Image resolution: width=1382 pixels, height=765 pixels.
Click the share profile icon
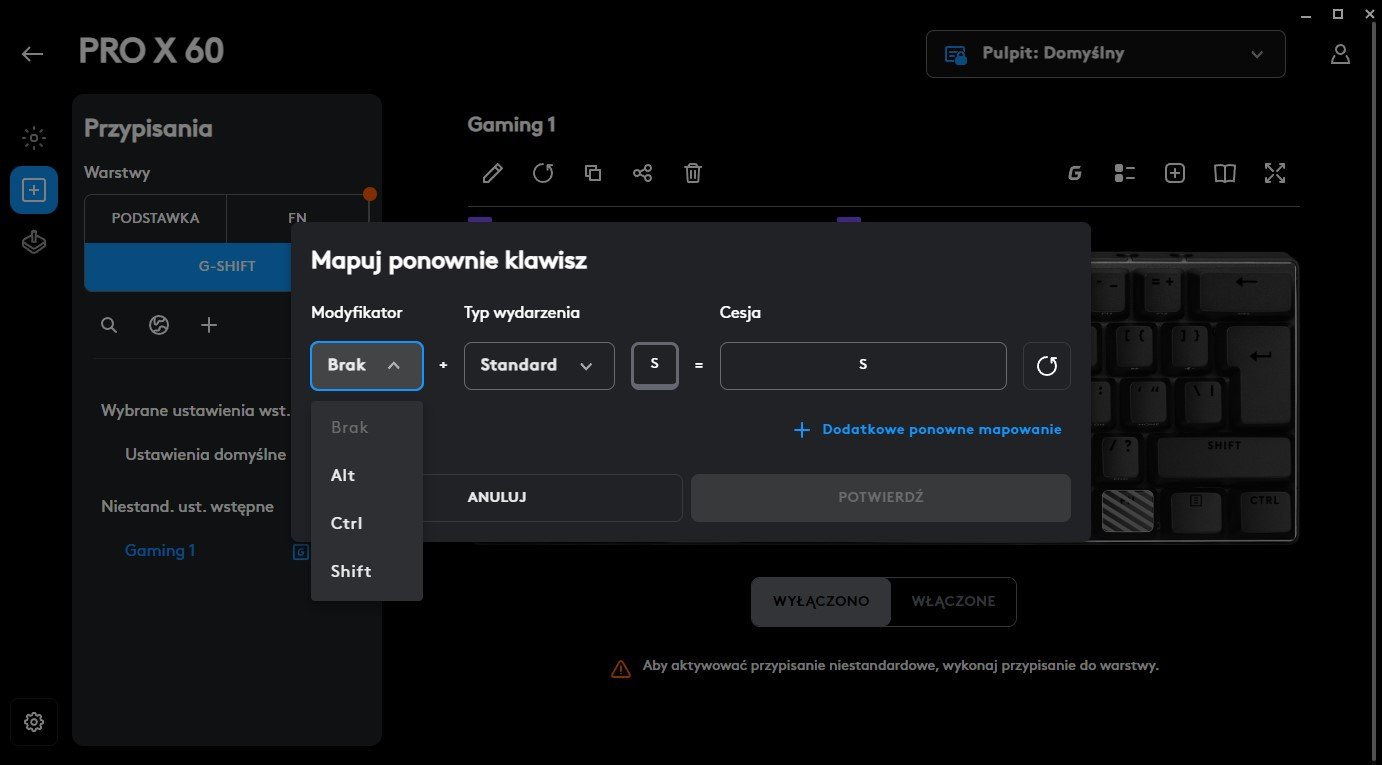(x=642, y=173)
